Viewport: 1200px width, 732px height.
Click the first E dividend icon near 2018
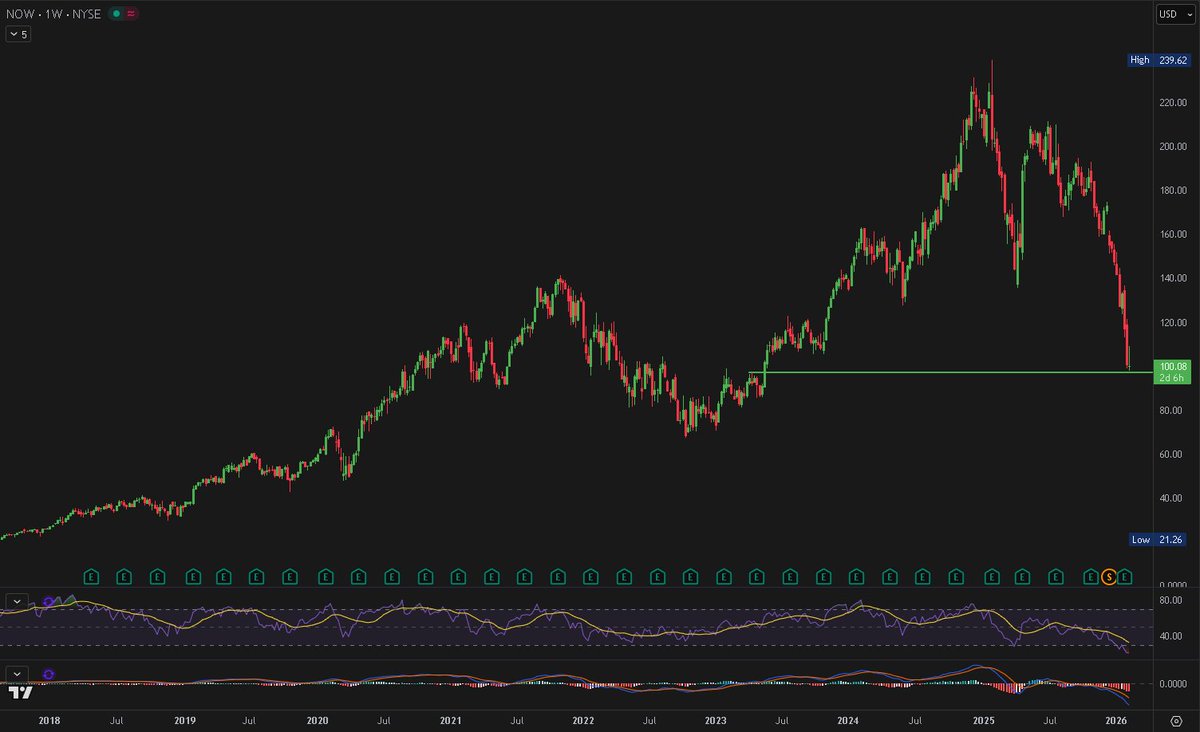(x=90, y=576)
